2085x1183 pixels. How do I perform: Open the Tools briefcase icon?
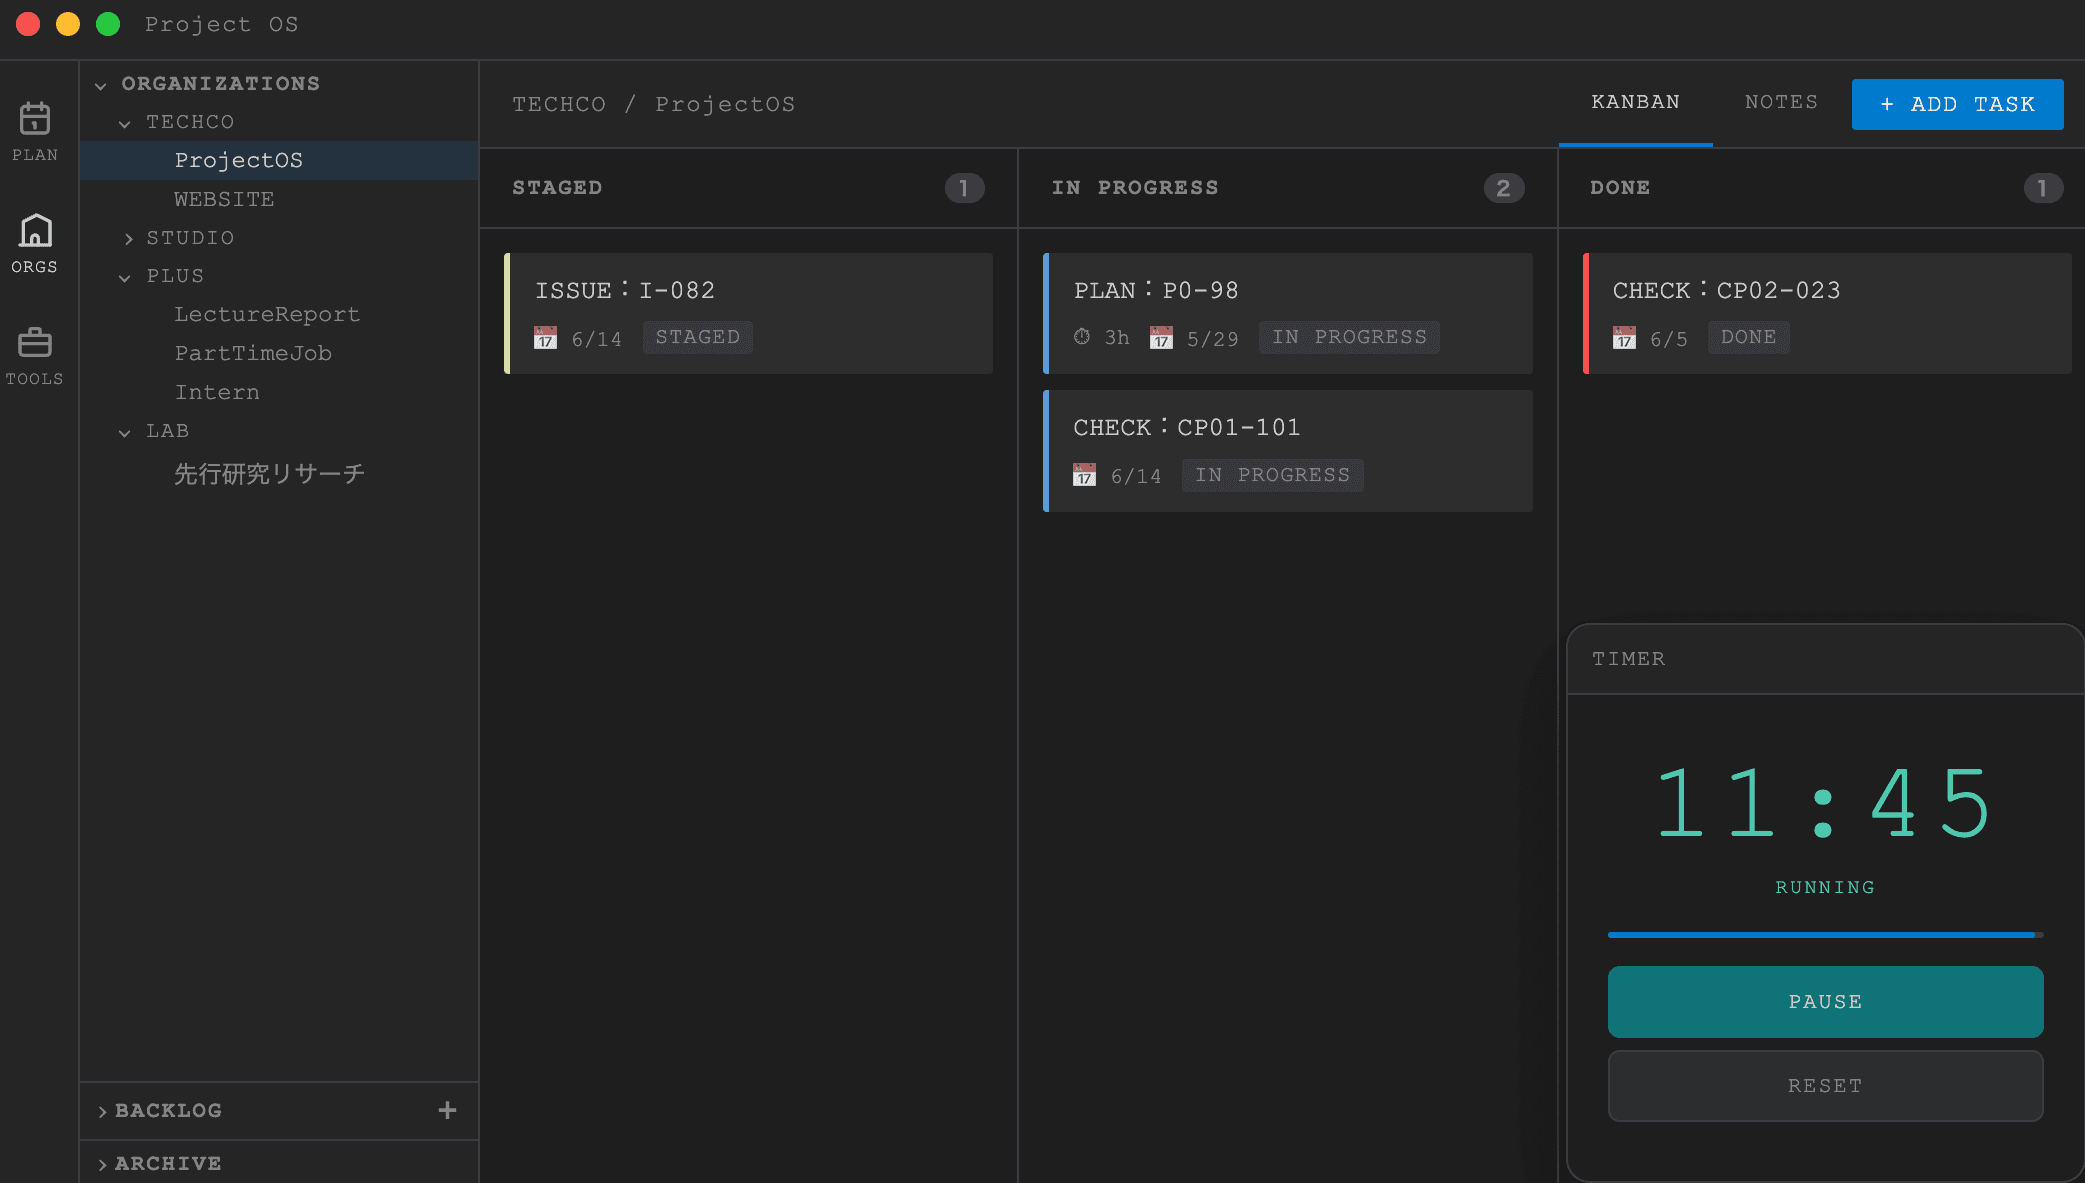tap(35, 343)
